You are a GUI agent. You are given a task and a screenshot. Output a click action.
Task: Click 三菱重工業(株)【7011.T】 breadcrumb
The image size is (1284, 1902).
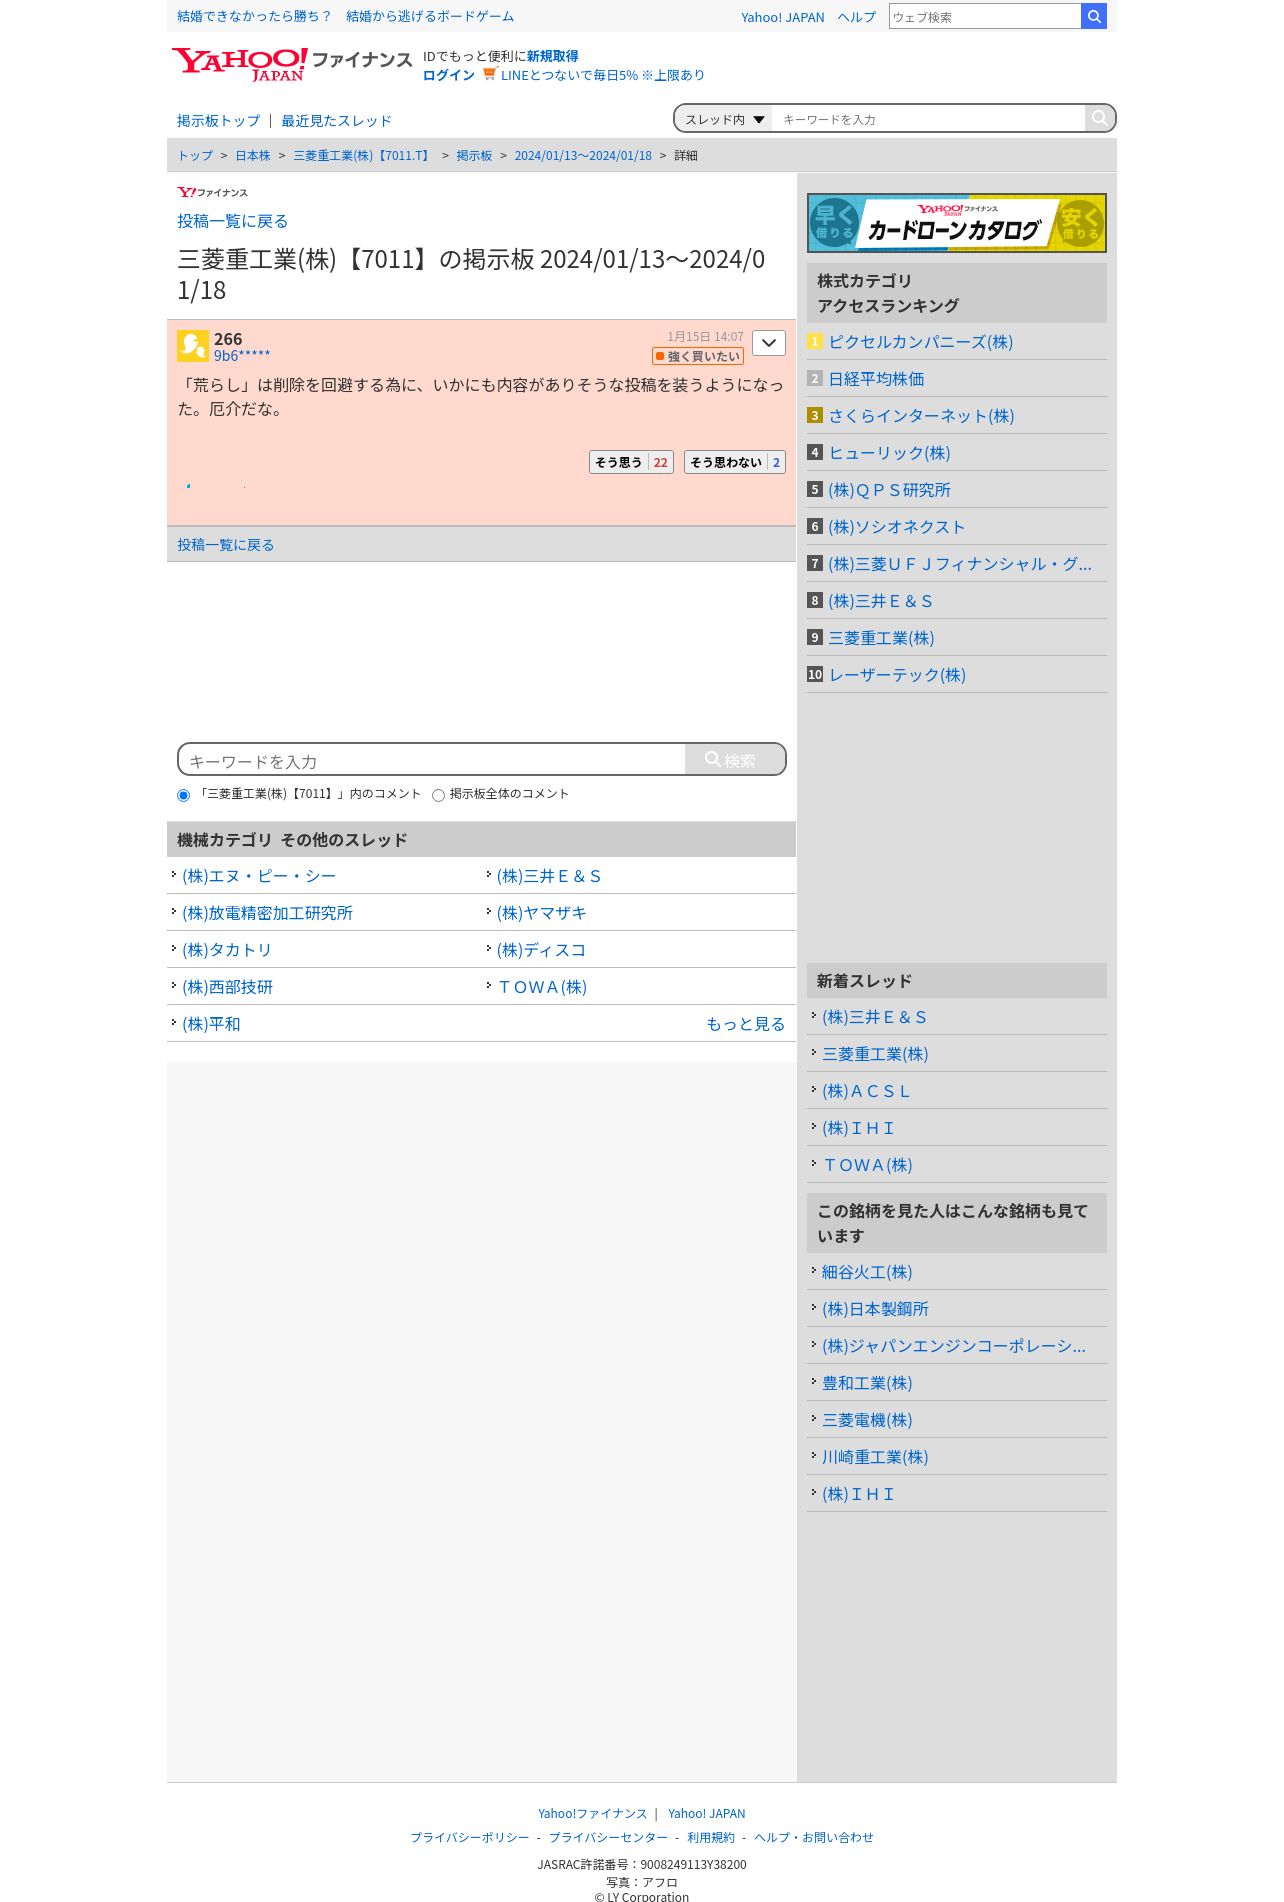(363, 156)
